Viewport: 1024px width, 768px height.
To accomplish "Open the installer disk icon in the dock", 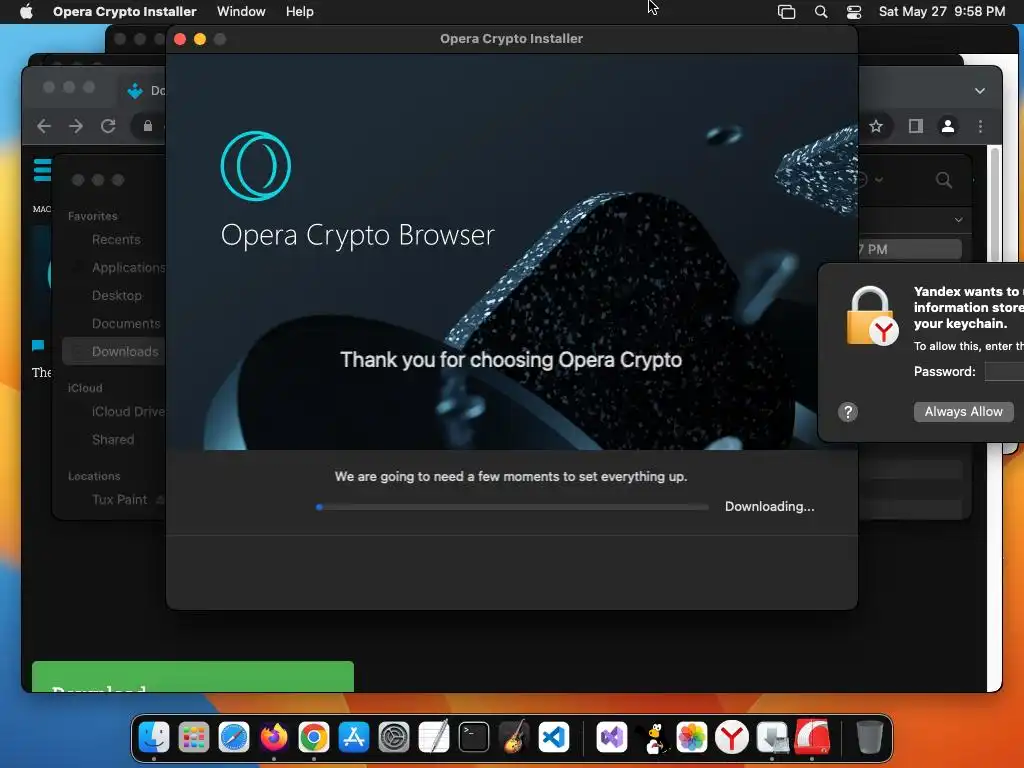I will (772, 737).
